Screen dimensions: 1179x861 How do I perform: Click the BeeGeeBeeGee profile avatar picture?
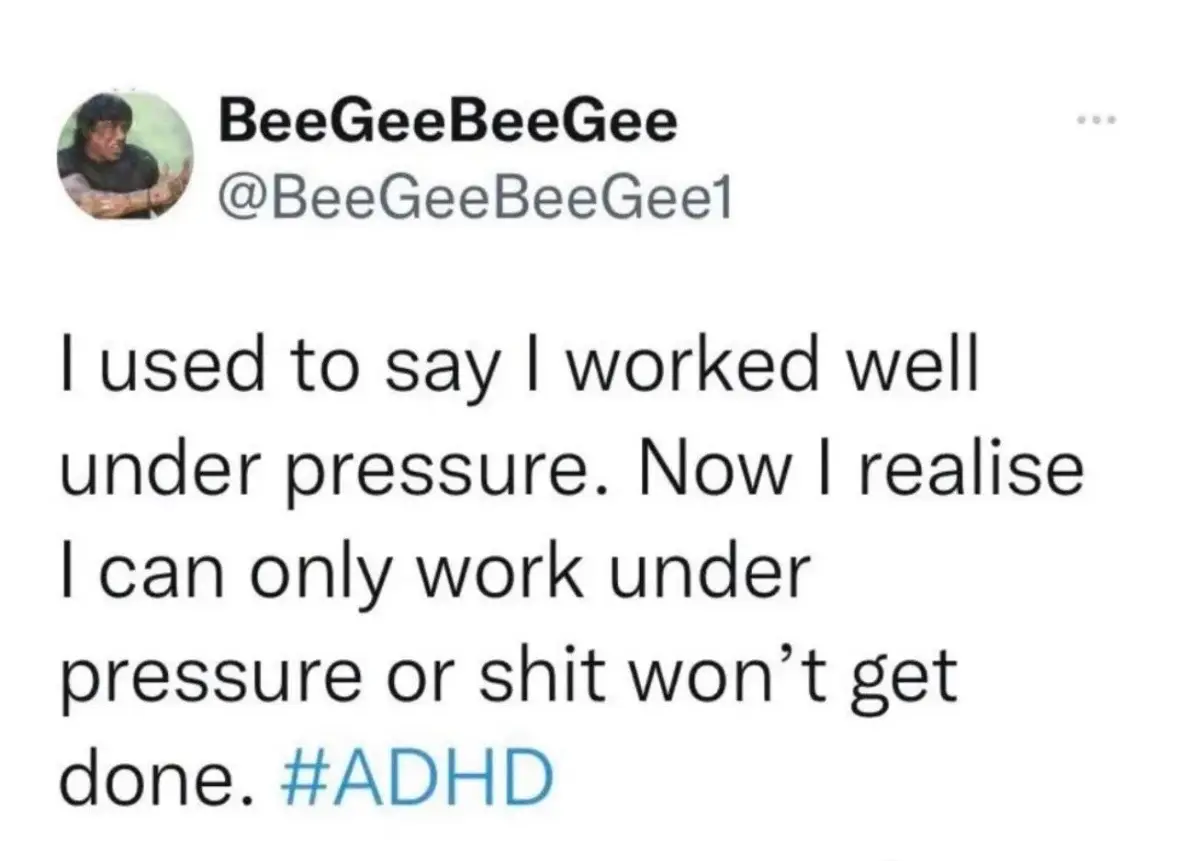point(125,156)
